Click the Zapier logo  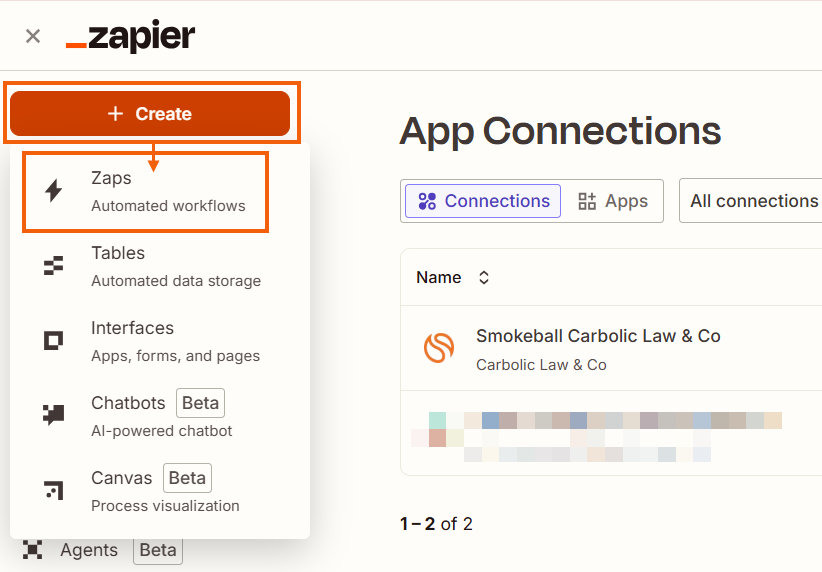(131, 36)
